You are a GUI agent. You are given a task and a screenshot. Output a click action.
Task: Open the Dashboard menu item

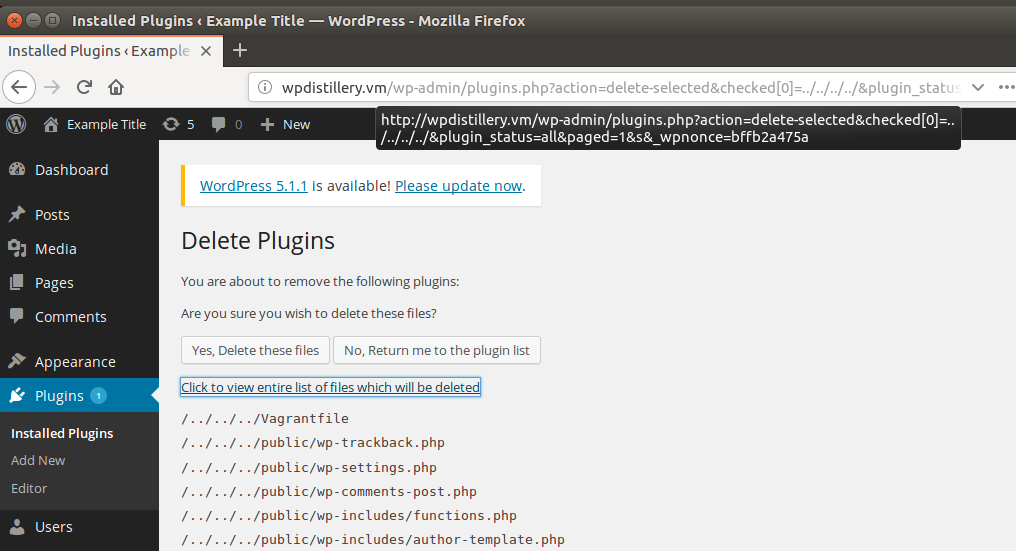coord(71,170)
